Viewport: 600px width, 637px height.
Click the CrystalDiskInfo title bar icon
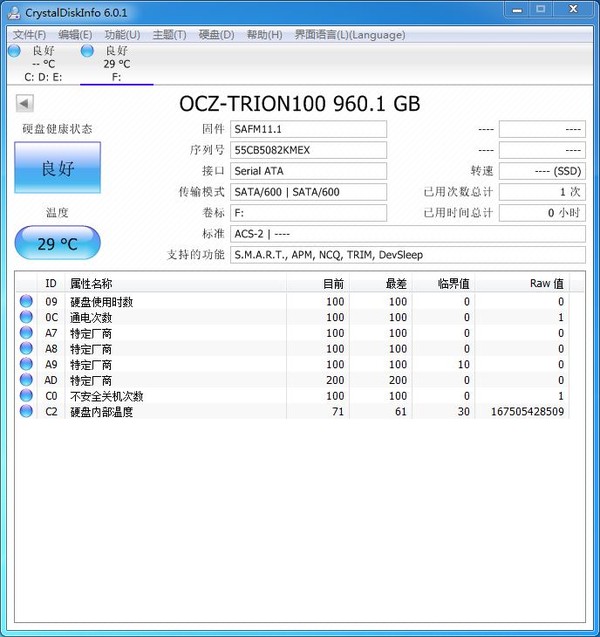[15, 13]
